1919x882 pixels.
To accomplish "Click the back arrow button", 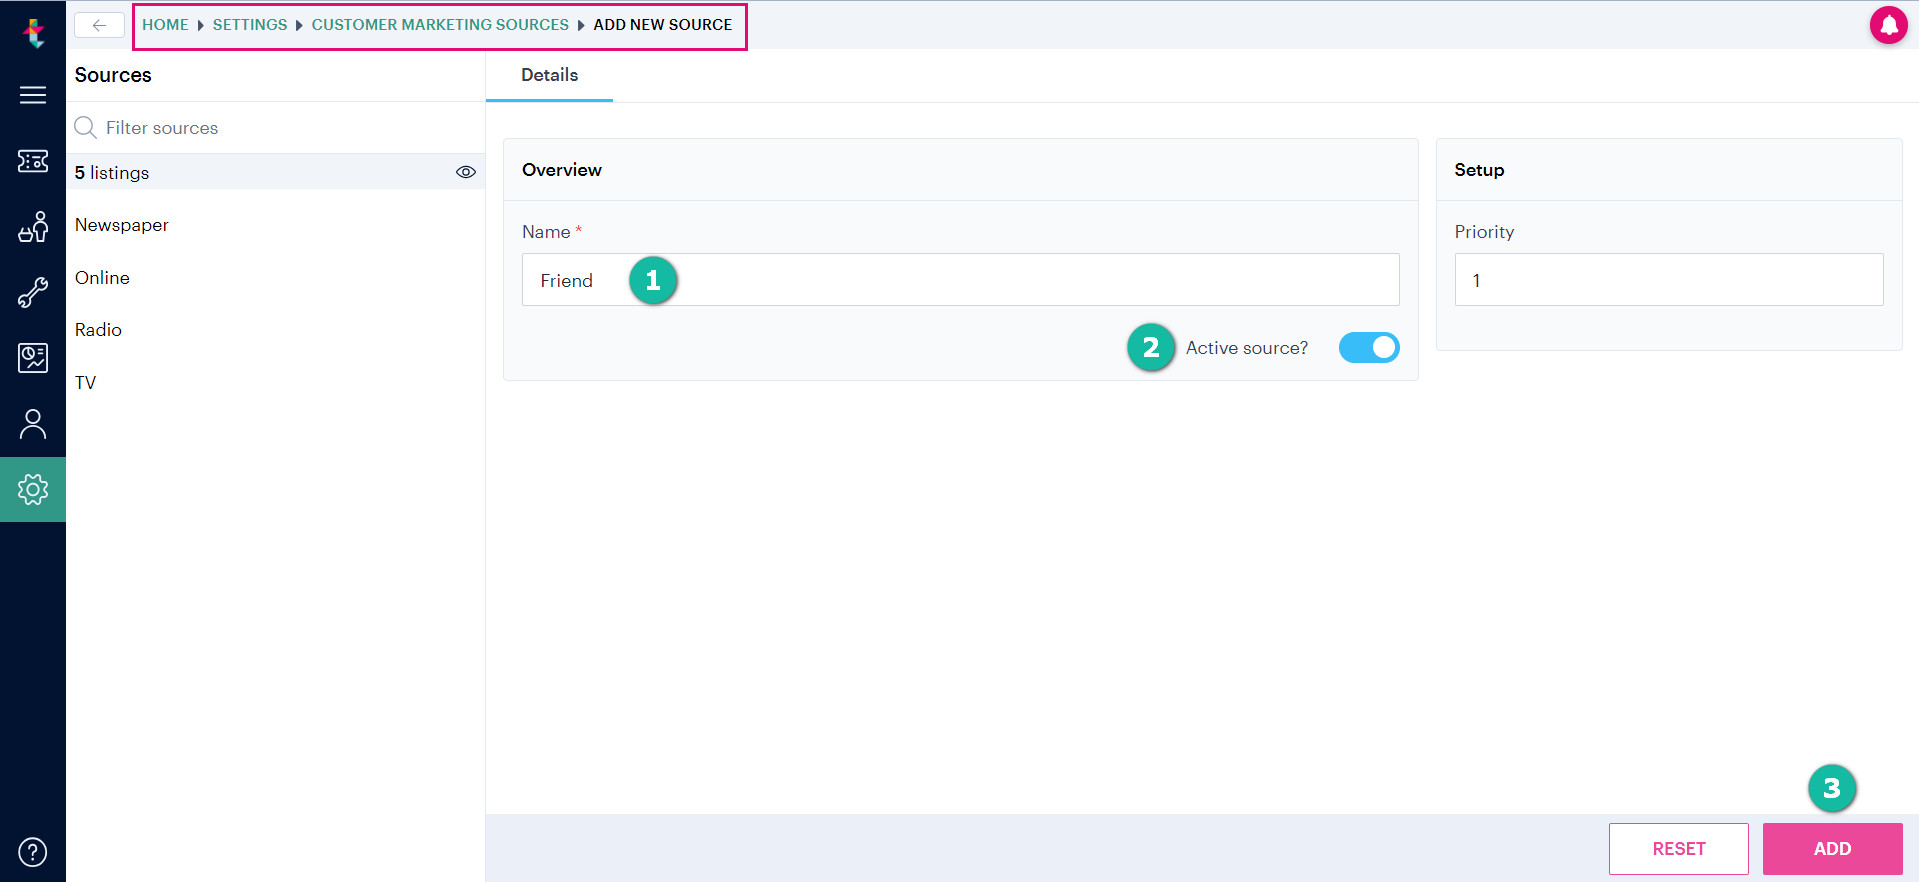I will point(99,25).
